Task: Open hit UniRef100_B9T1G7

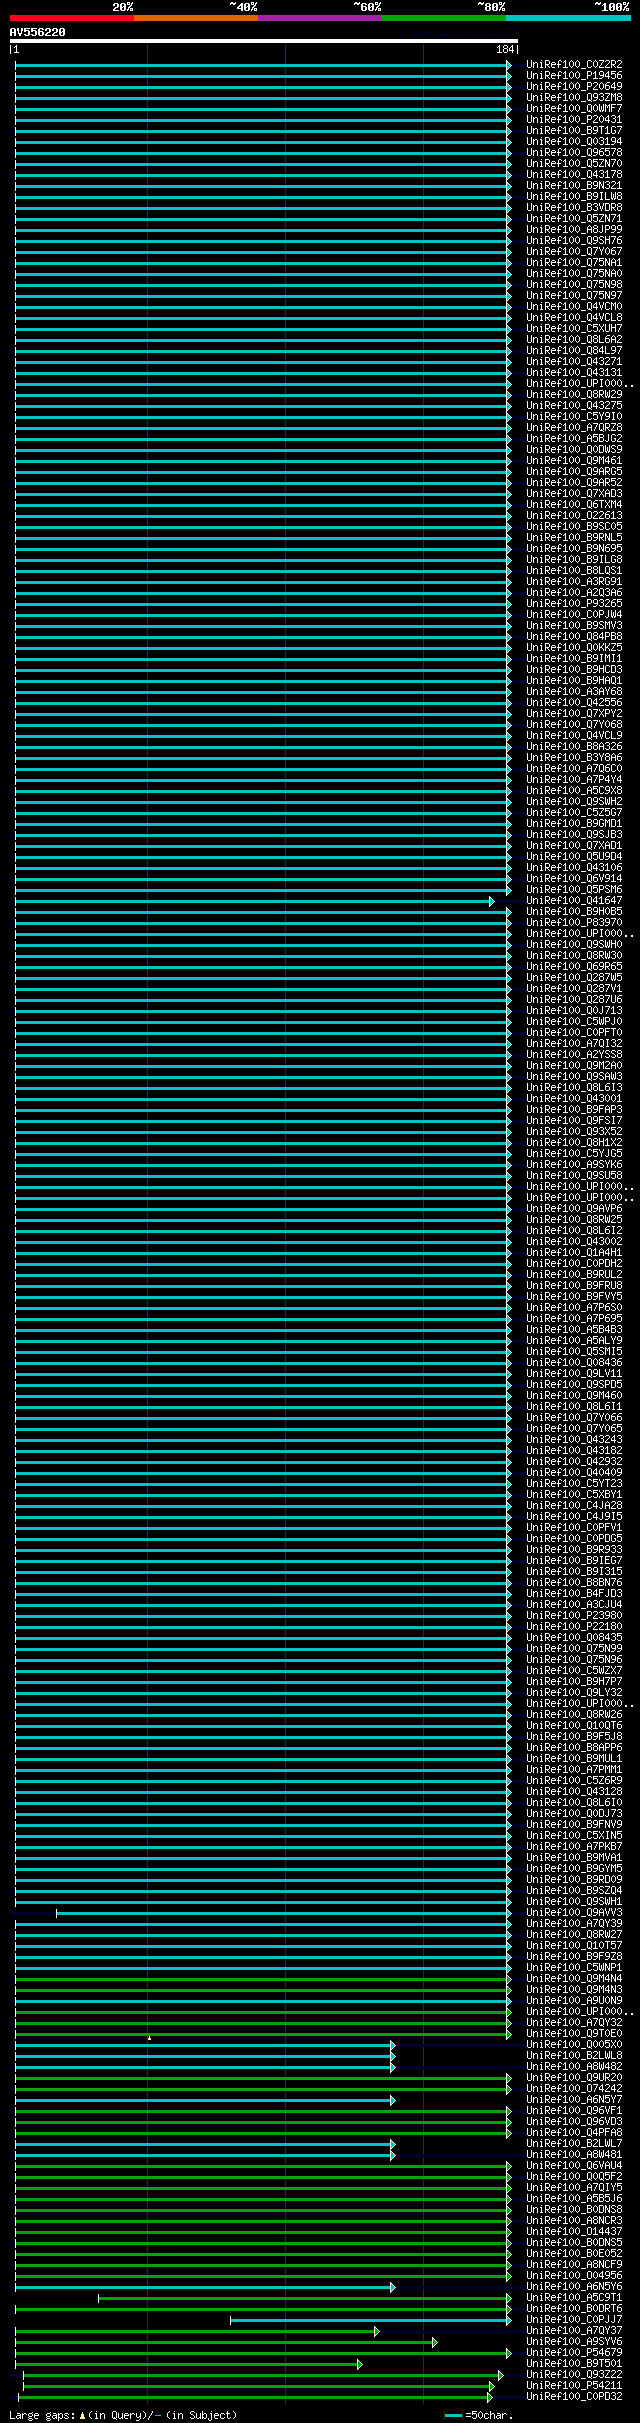Action: click(574, 131)
